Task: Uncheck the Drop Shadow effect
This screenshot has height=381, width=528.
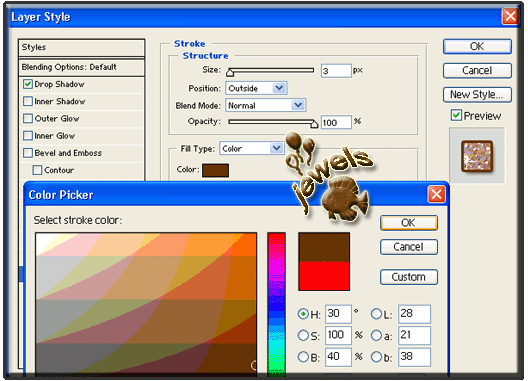Action: coord(28,84)
